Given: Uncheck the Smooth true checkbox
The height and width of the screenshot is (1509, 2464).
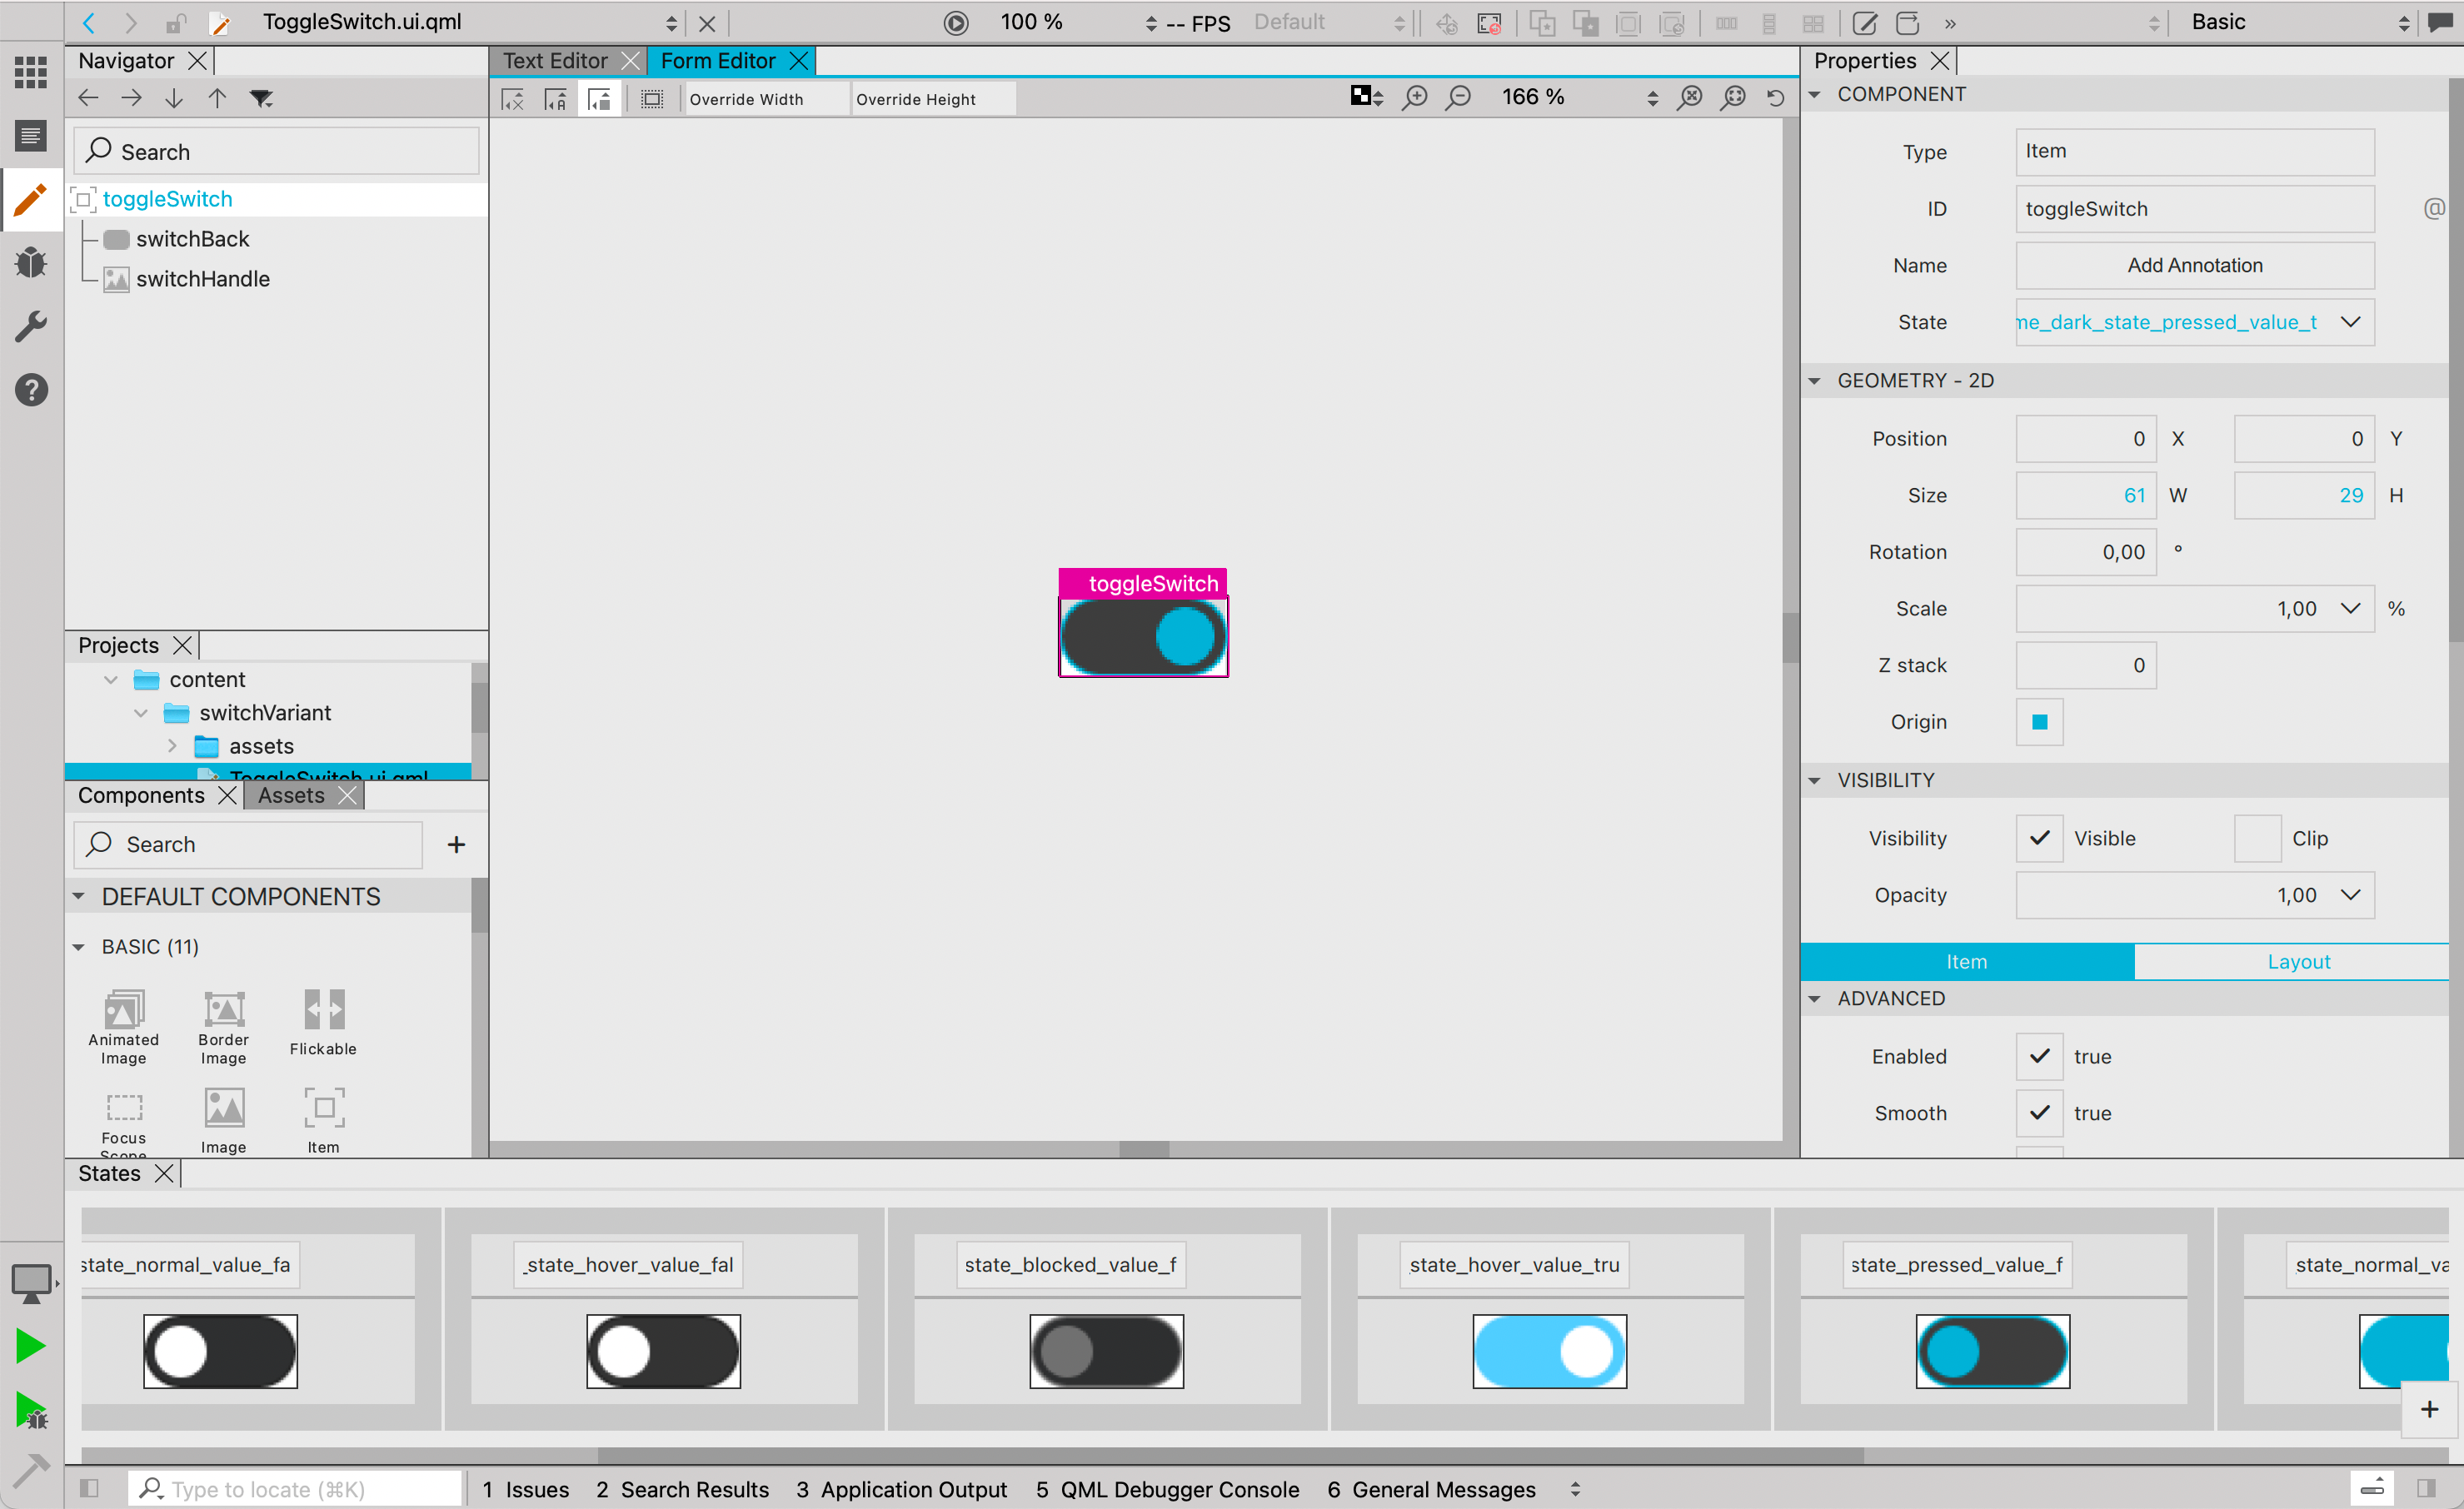Looking at the screenshot, I should pos(2039,1113).
